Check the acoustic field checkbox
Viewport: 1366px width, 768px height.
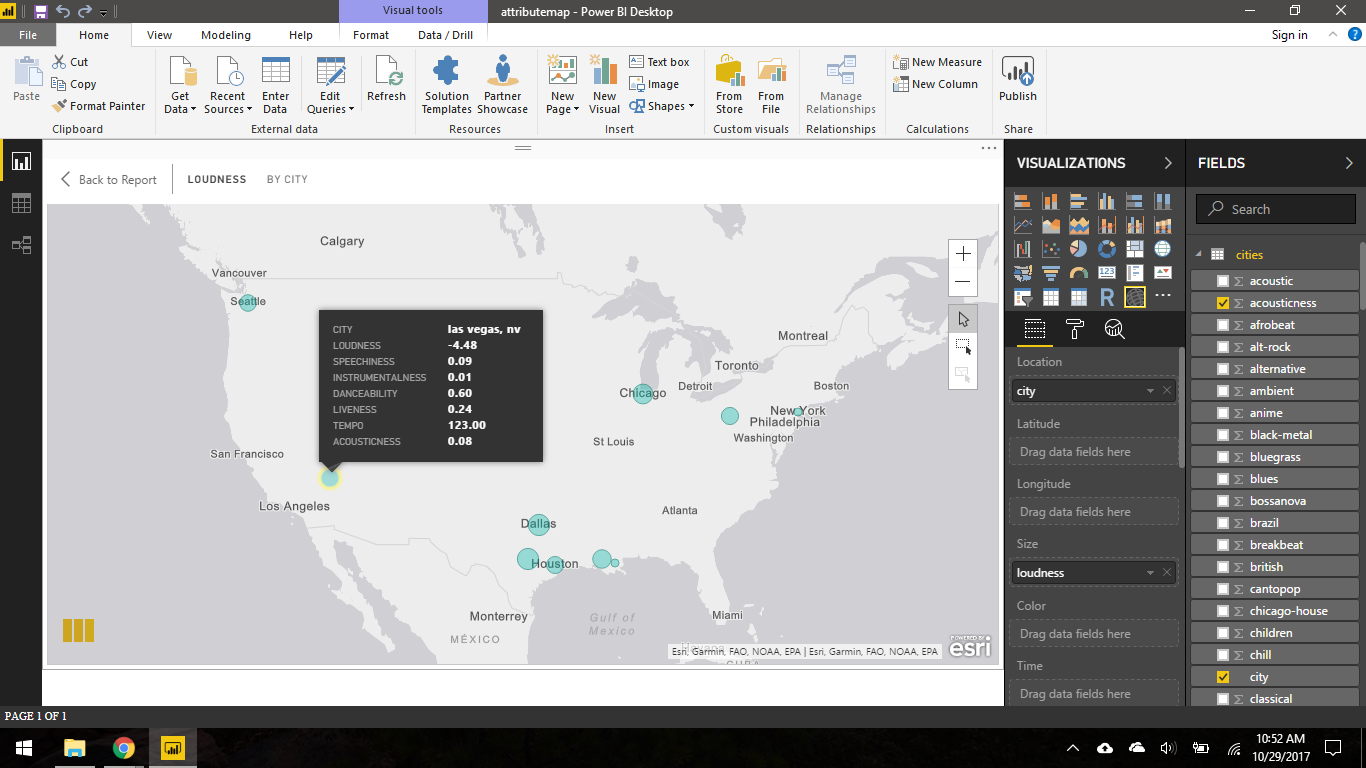[1222, 281]
